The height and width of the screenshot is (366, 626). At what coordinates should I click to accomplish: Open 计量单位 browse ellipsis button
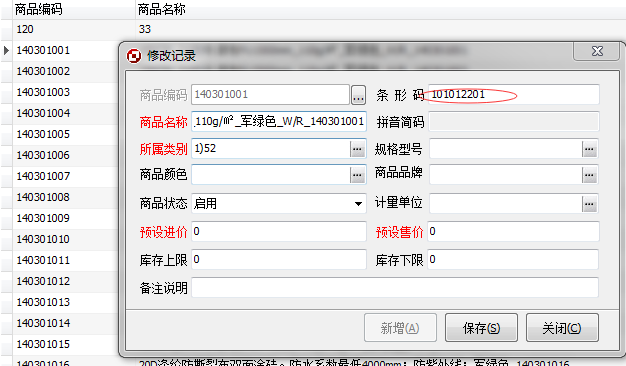point(589,204)
